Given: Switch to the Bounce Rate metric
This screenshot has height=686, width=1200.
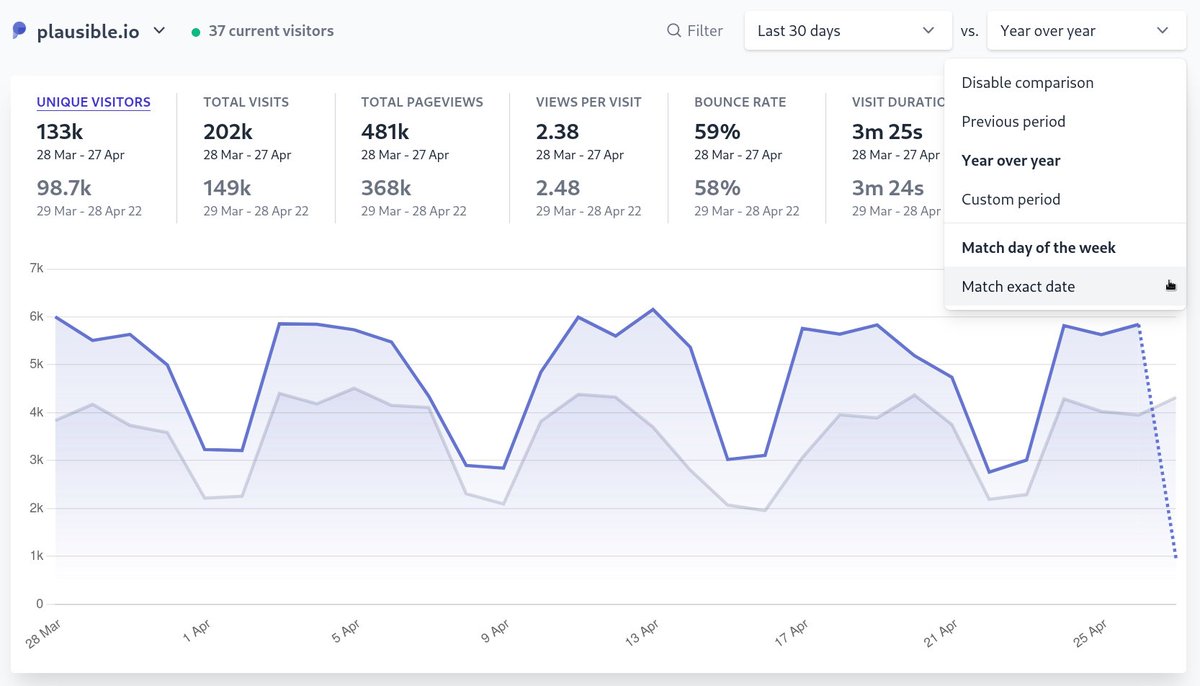Looking at the screenshot, I should click(x=740, y=102).
